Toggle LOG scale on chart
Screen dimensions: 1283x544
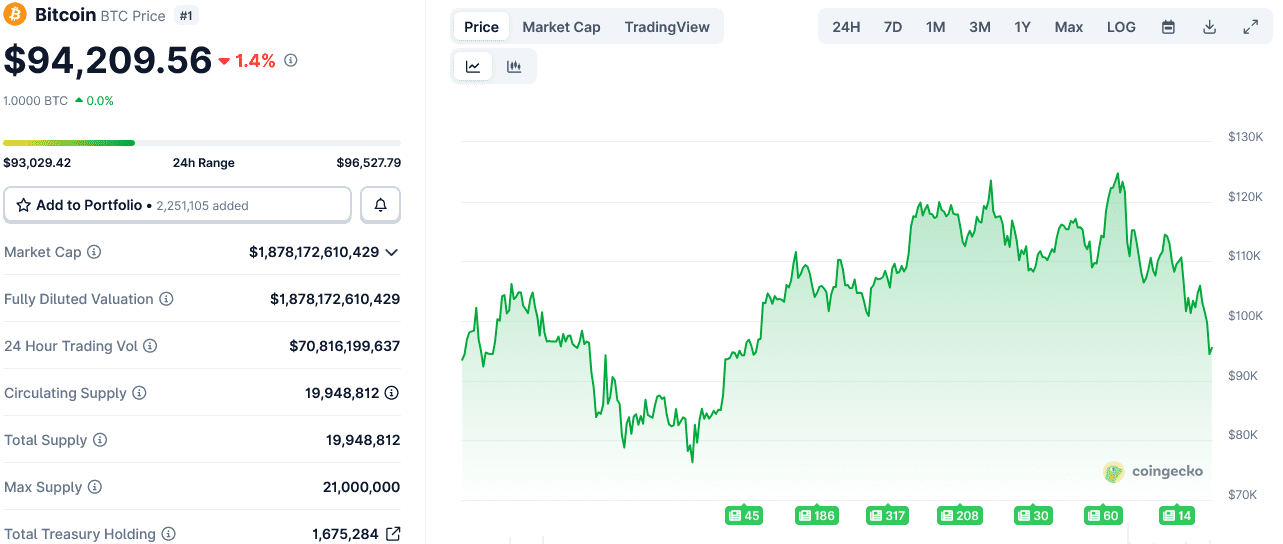point(1121,27)
